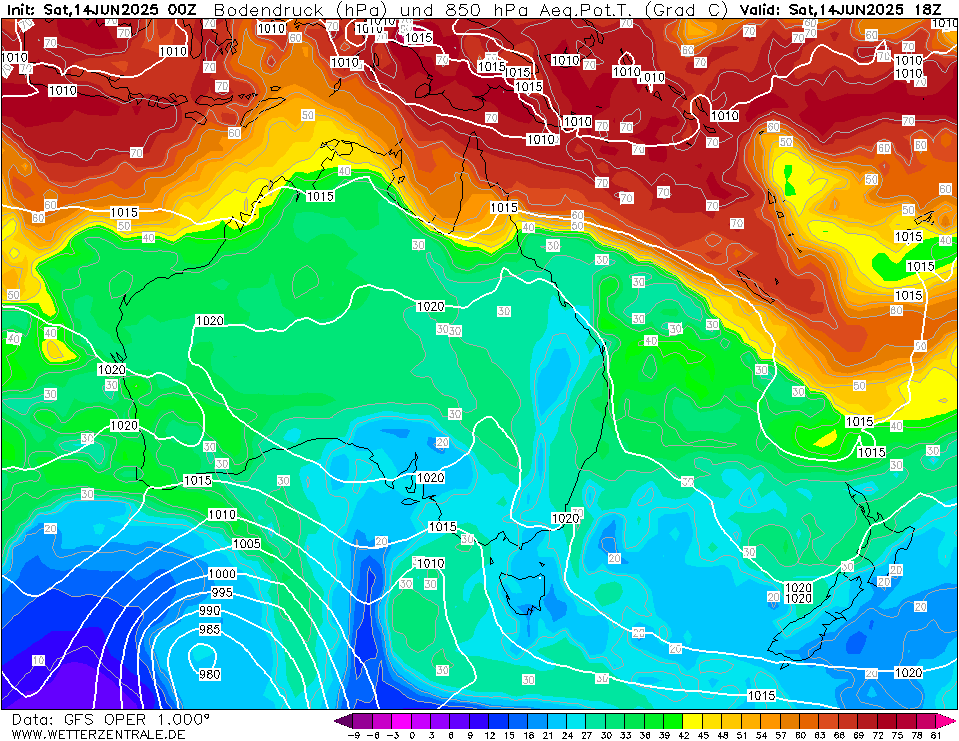This screenshot has width=959, height=741.
Task: Click the pink right arrow tip of the color scale
Action: pos(945,721)
